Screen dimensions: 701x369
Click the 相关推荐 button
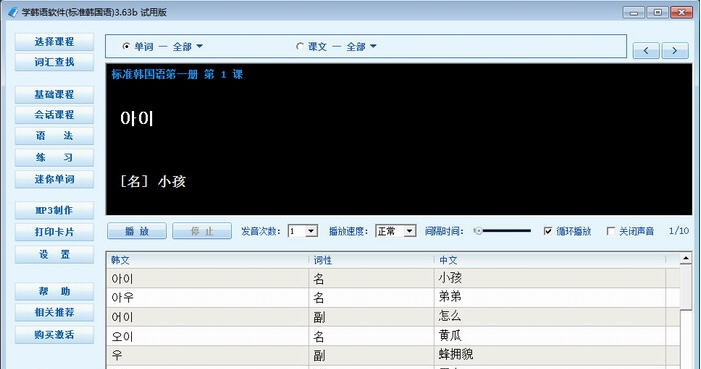(54, 312)
